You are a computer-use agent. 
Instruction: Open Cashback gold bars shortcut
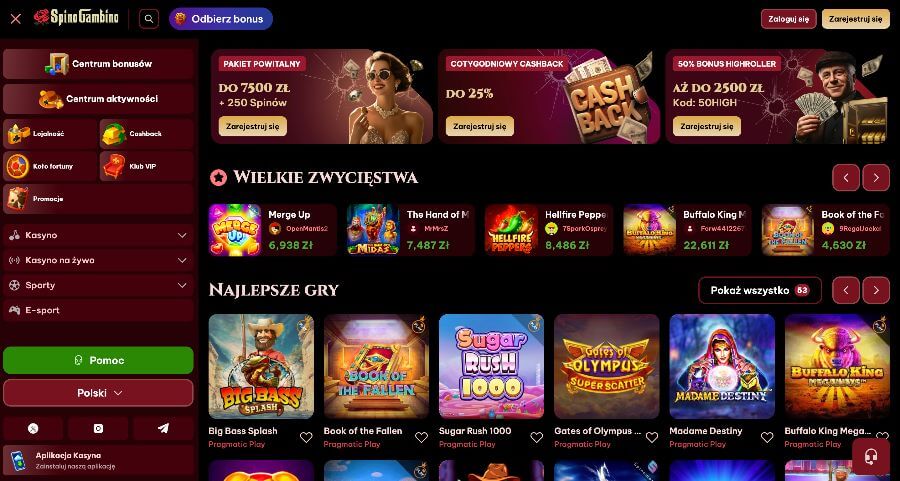tap(147, 134)
